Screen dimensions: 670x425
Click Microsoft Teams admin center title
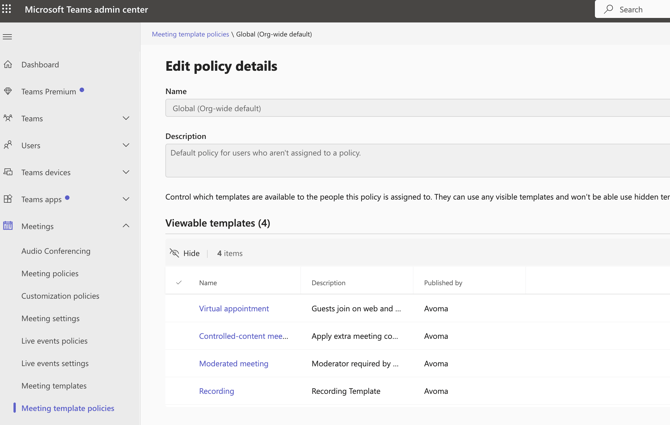tap(86, 9)
